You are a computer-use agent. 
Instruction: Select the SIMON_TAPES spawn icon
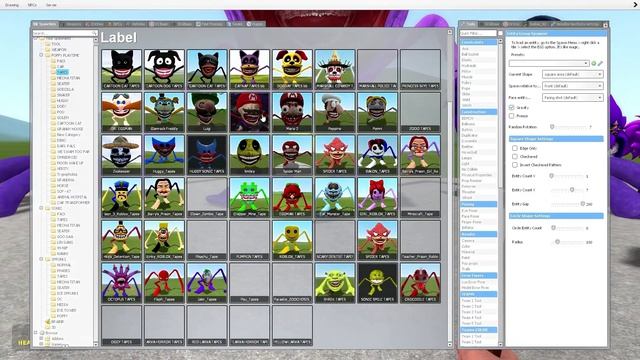tap(378, 155)
